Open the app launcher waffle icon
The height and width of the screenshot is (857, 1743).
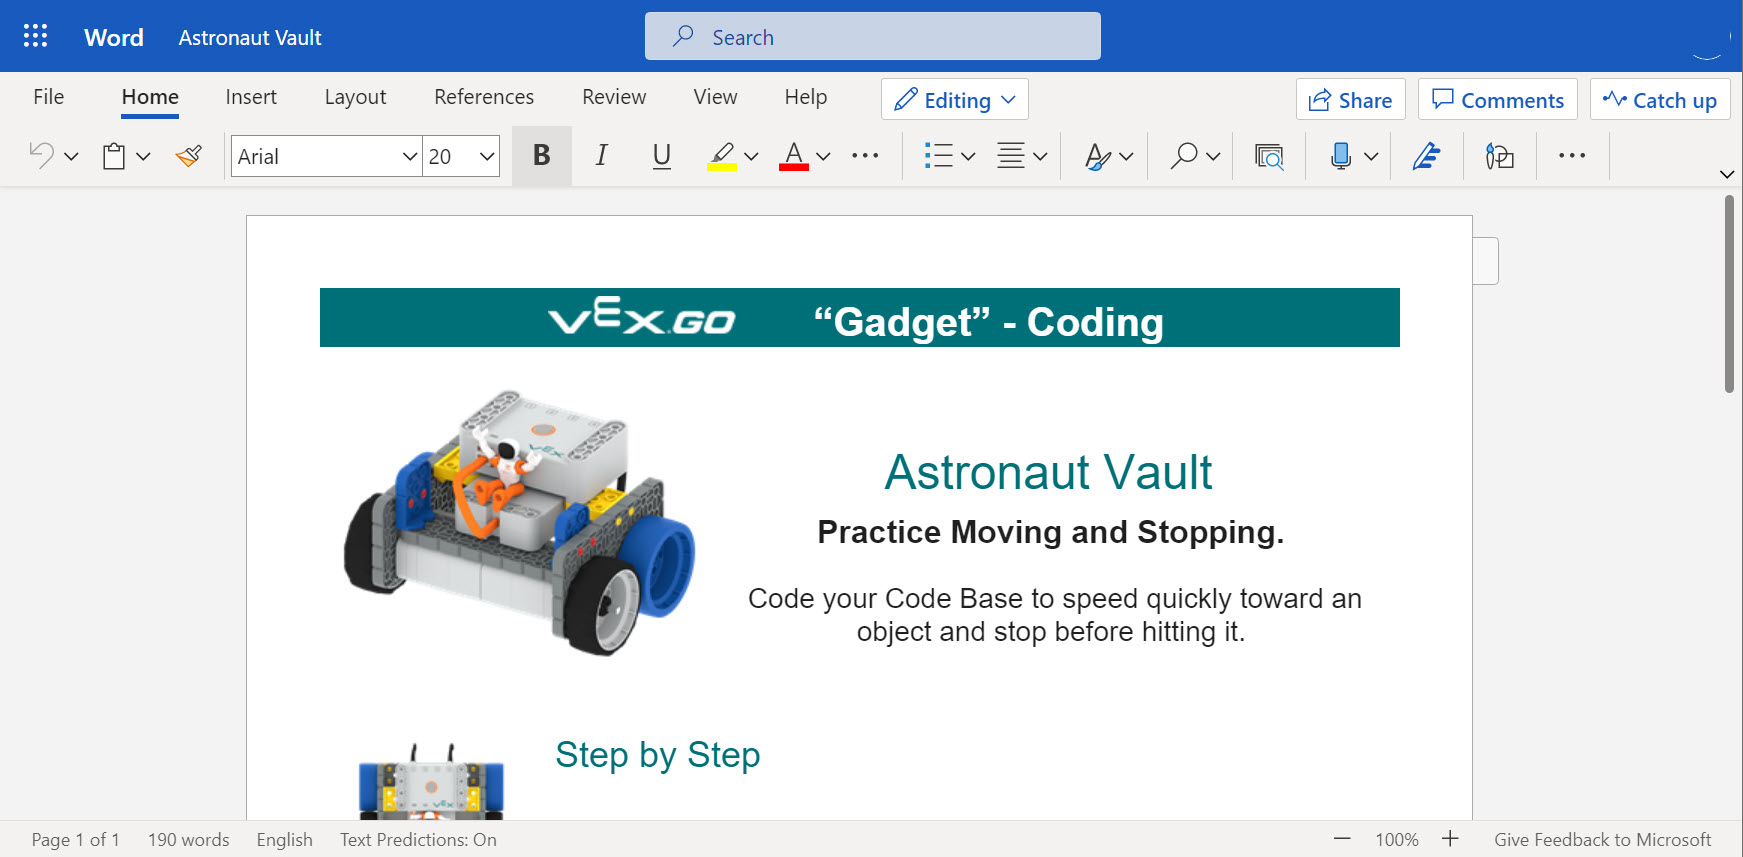(36, 37)
